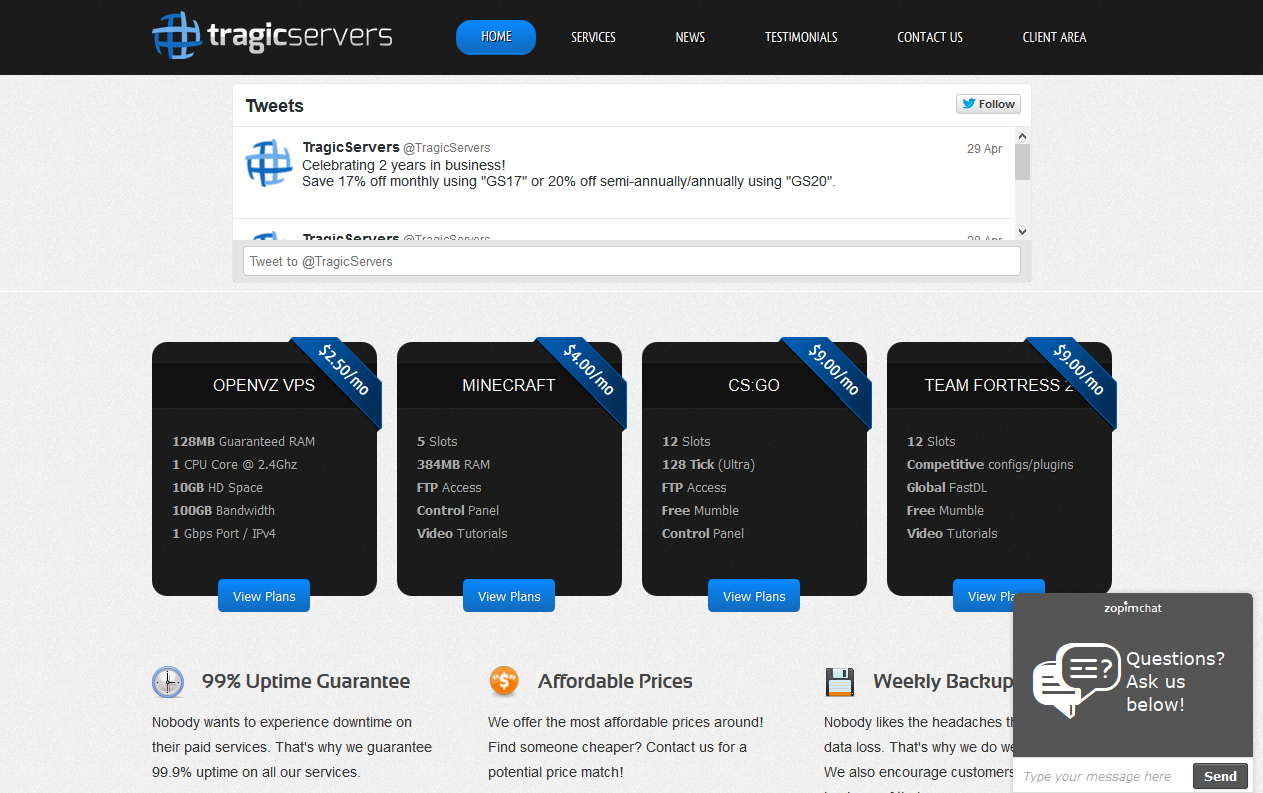1263x793 pixels.
Task: Click "100GB Bandwidth" in OpenVZ card
Action: coord(223,510)
